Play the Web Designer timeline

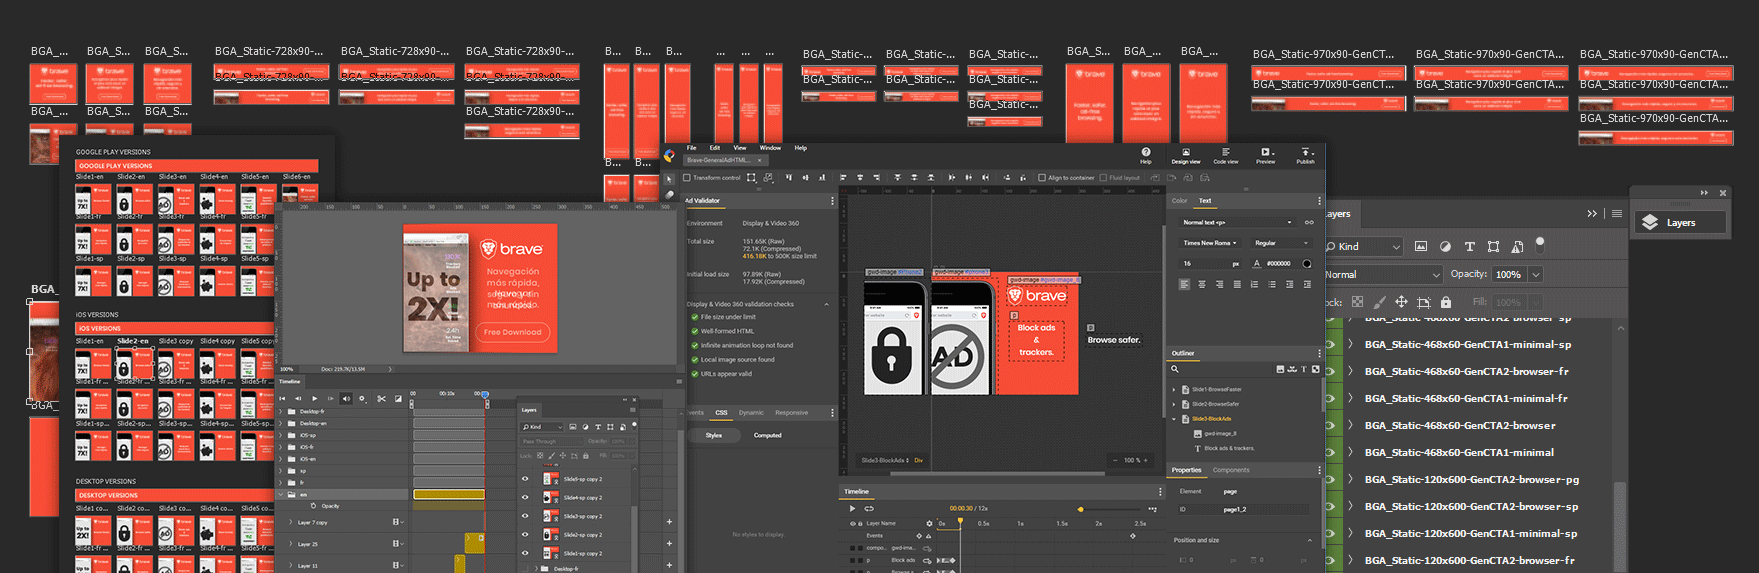(x=852, y=508)
